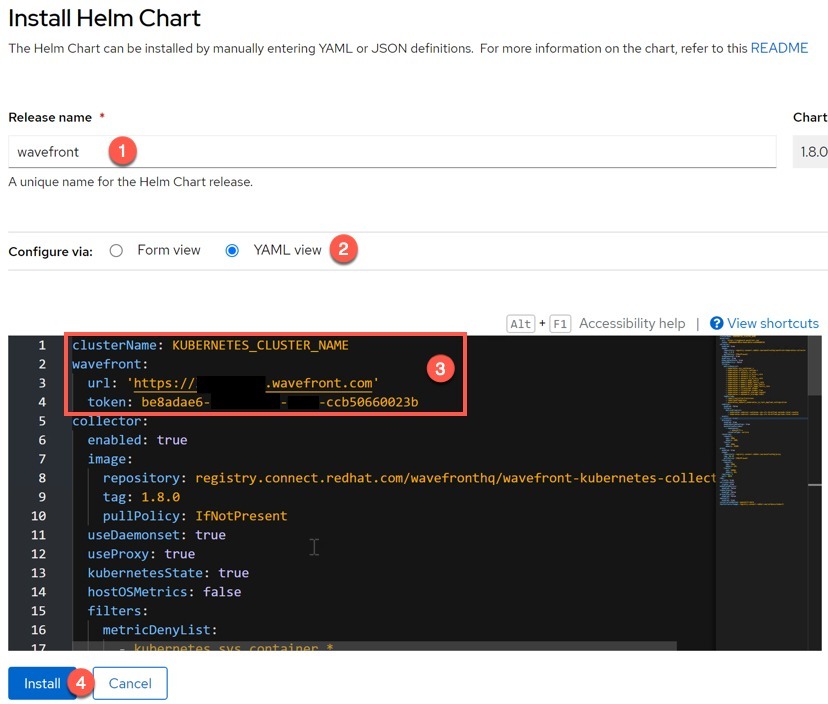Click the 'wavefront:' key on line 2
The height and width of the screenshot is (704, 828).
click(110, 364)
